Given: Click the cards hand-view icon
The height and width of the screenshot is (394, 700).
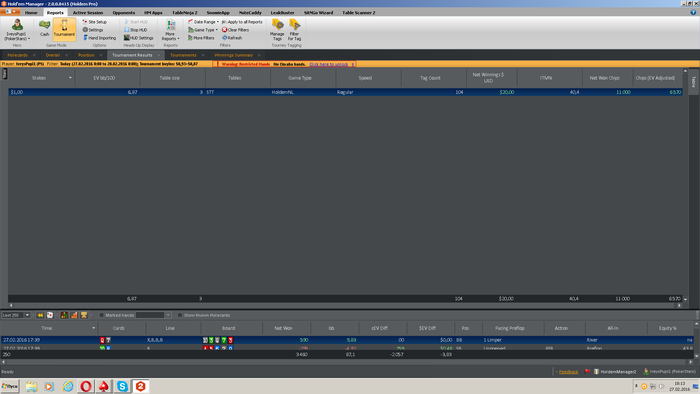Looking at the screenshot, I should [50, 315].
